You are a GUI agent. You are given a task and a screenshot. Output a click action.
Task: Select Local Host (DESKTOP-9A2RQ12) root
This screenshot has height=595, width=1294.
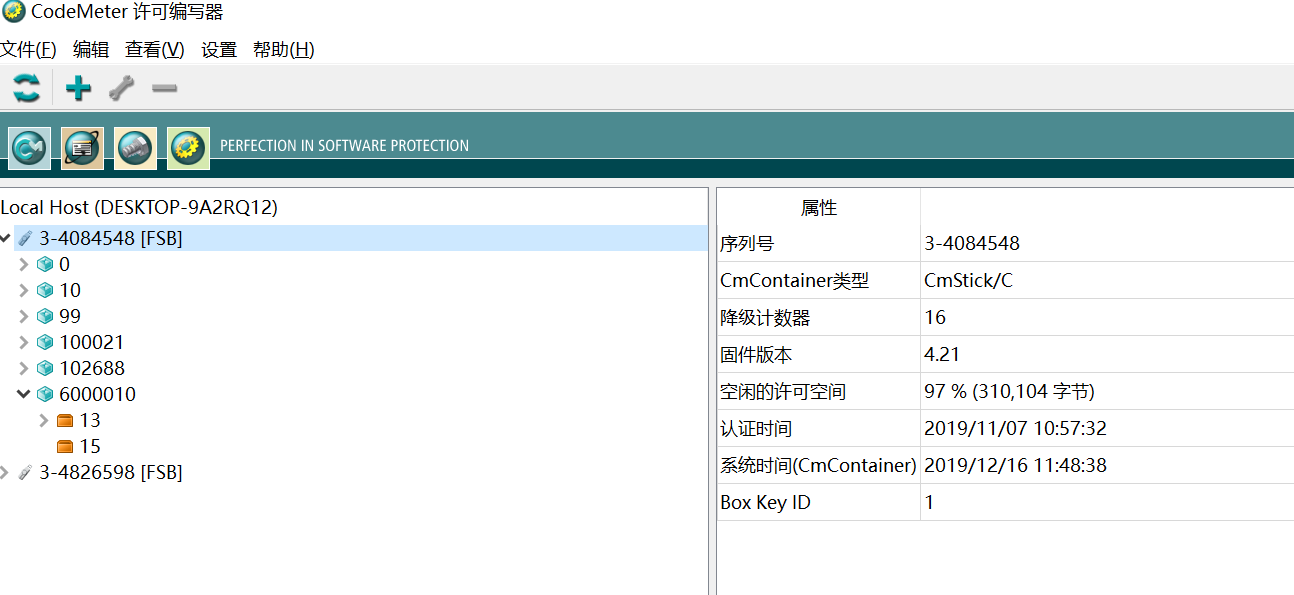139,208
